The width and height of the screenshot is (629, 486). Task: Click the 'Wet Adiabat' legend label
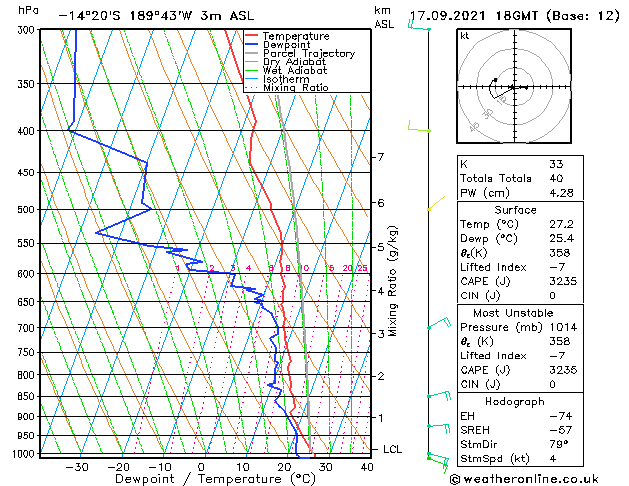click(x=295, y=70)
